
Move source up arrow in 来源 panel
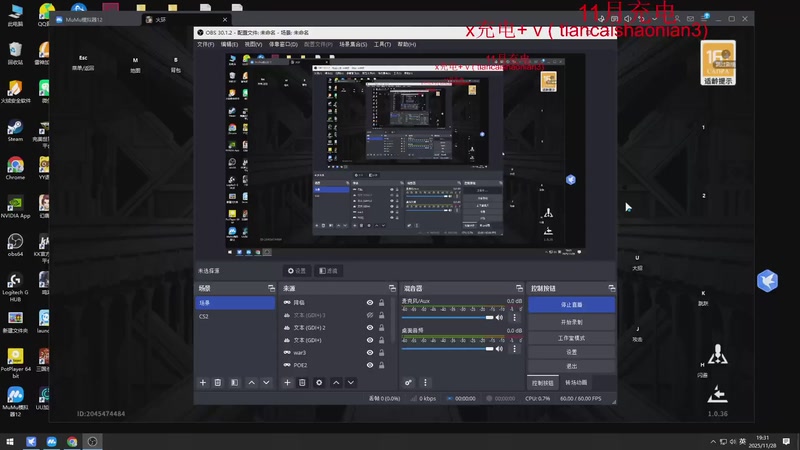click(336, 383)
